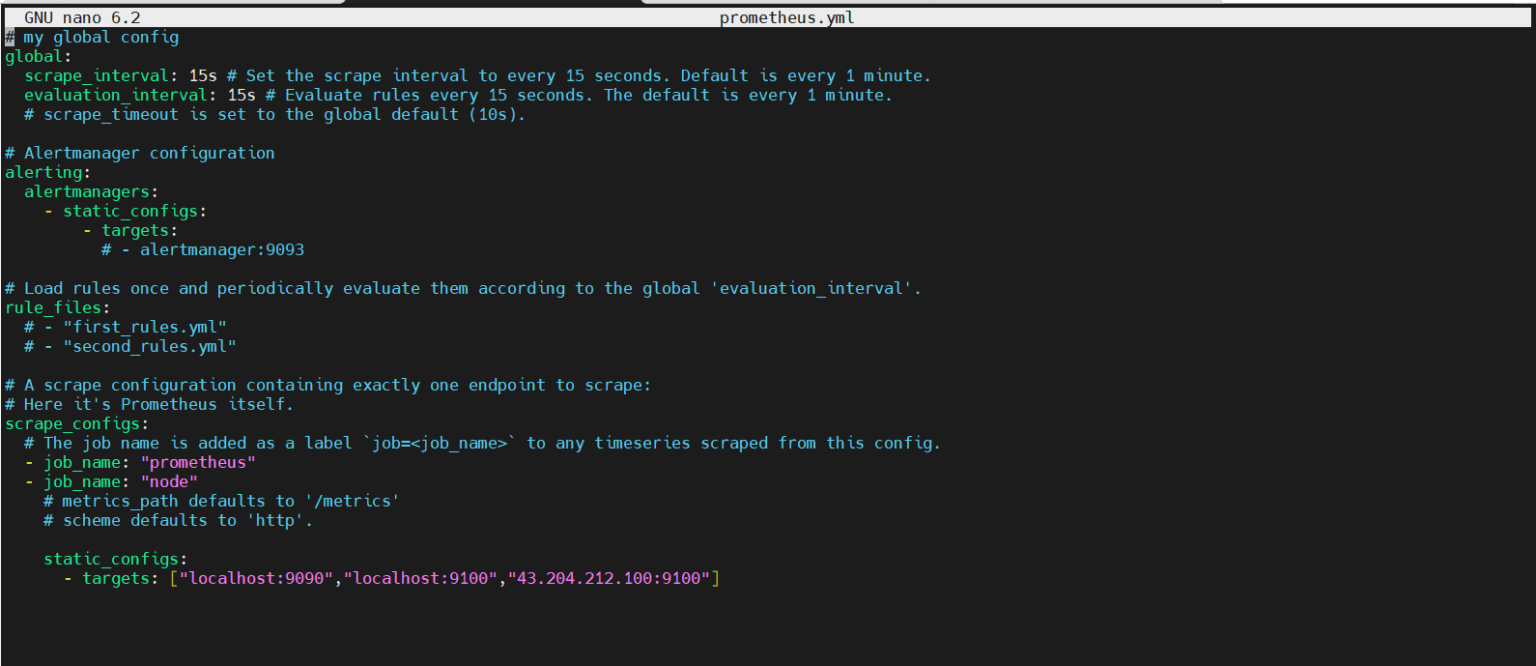
Task: Click the node job_name entry
Action: click(168, 481)
